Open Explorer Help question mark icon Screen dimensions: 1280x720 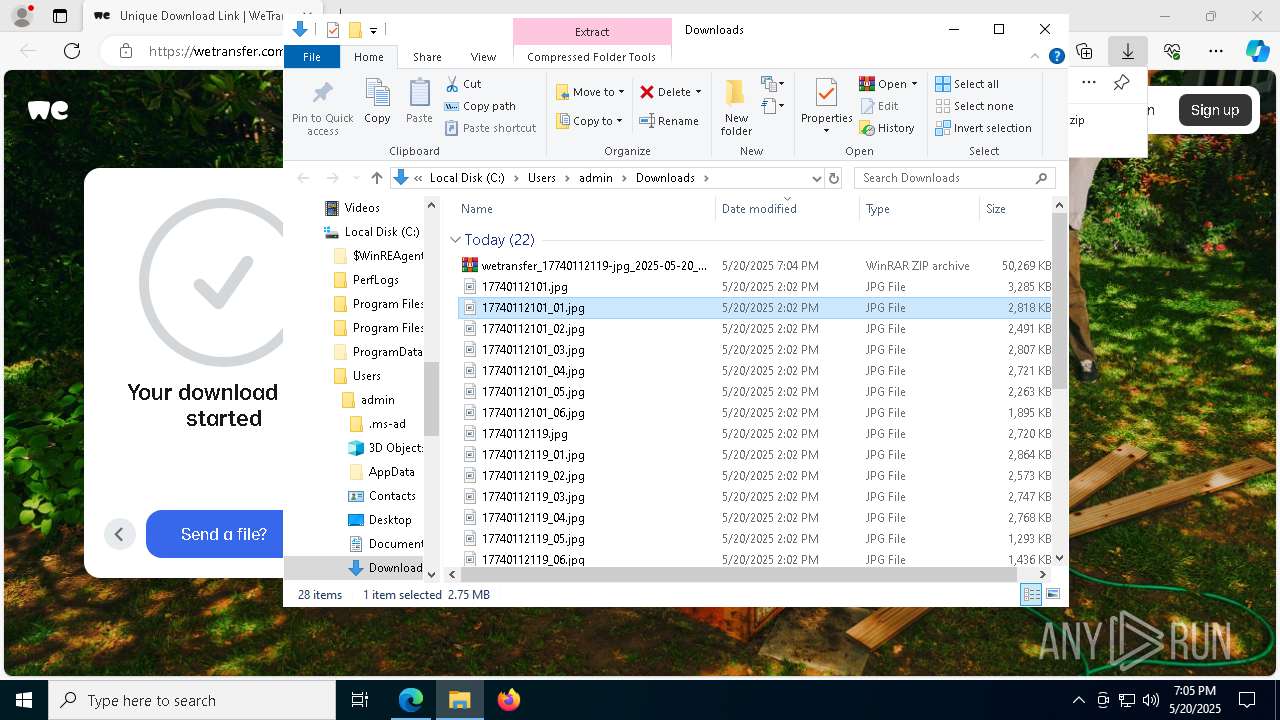pos(1056,57)
